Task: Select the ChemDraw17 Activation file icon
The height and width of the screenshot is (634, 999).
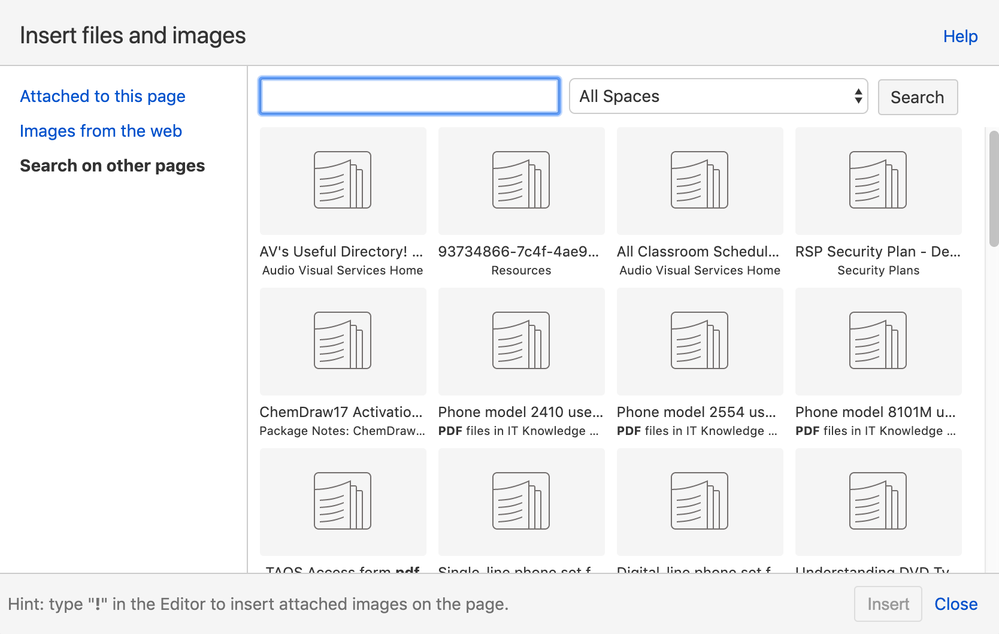Action: [x=343, y=341]
